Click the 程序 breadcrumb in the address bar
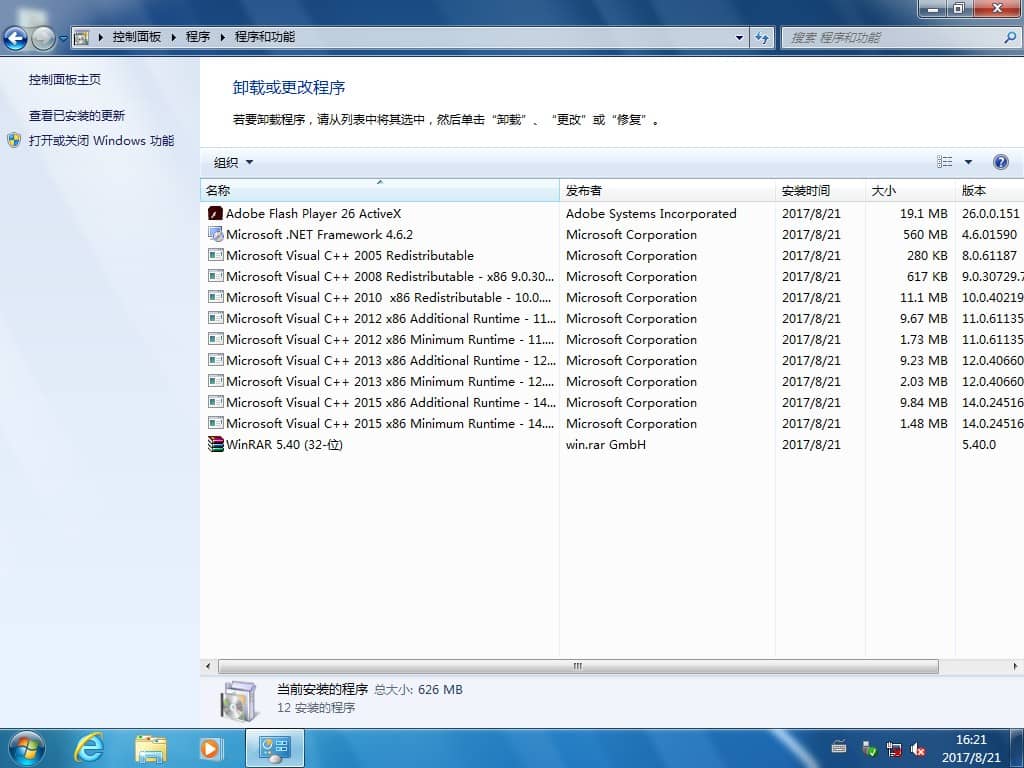 coord(198,37)
